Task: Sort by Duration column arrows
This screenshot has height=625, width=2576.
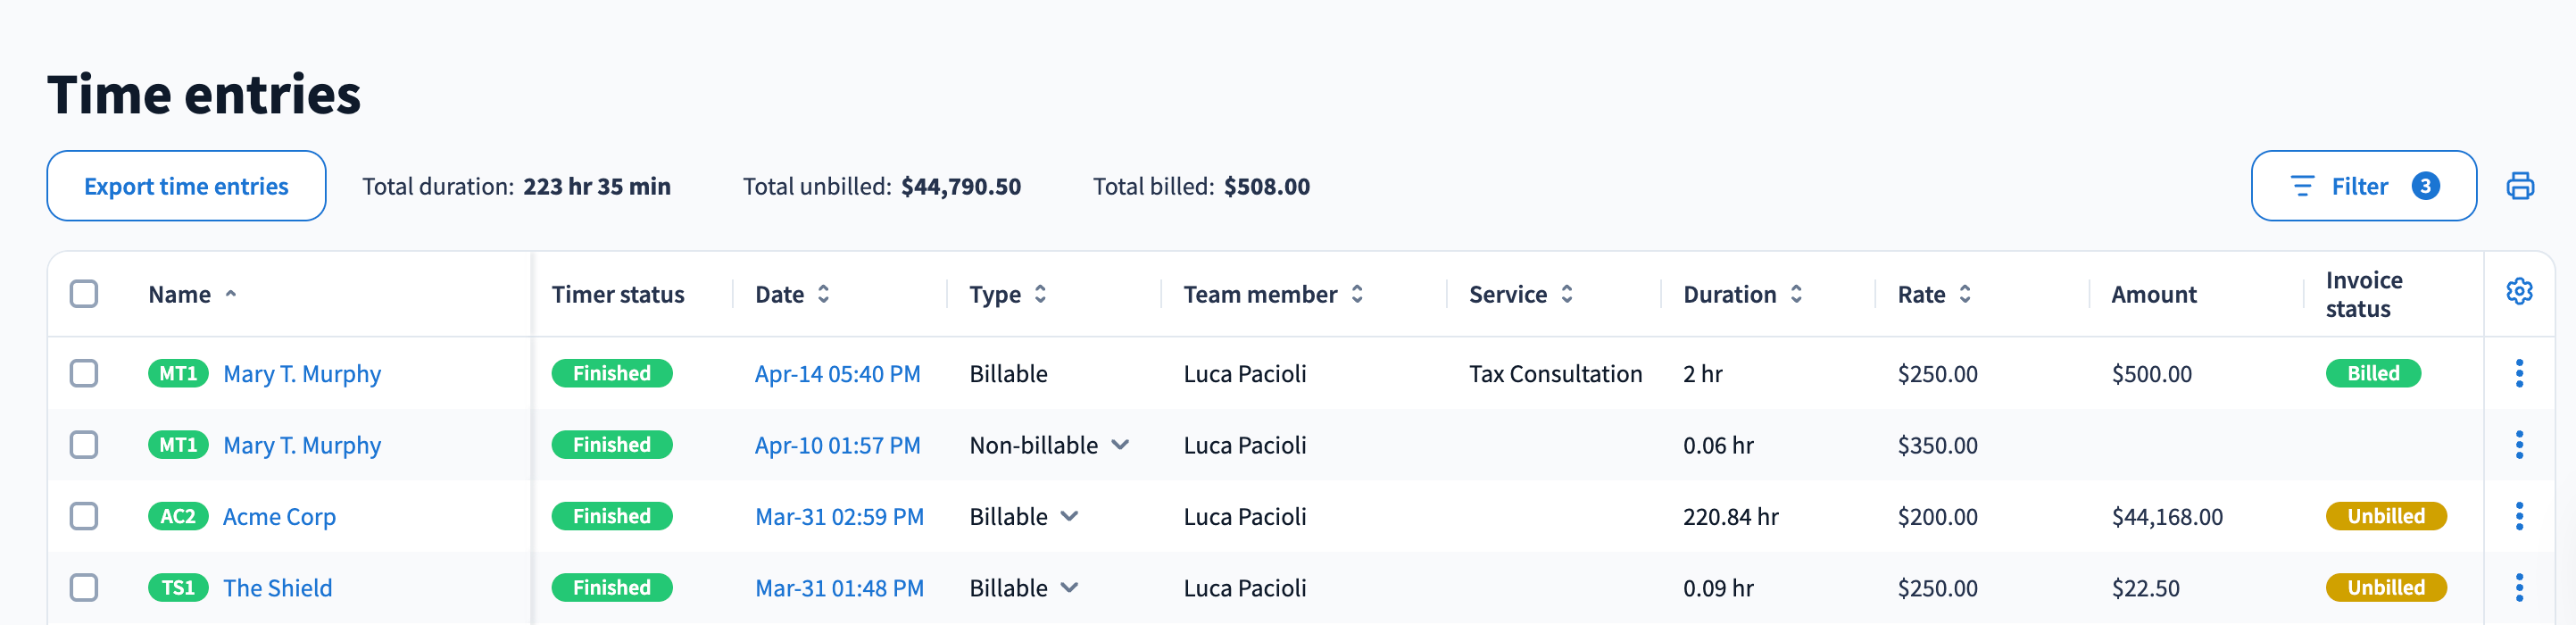Action: [1796, 294]
